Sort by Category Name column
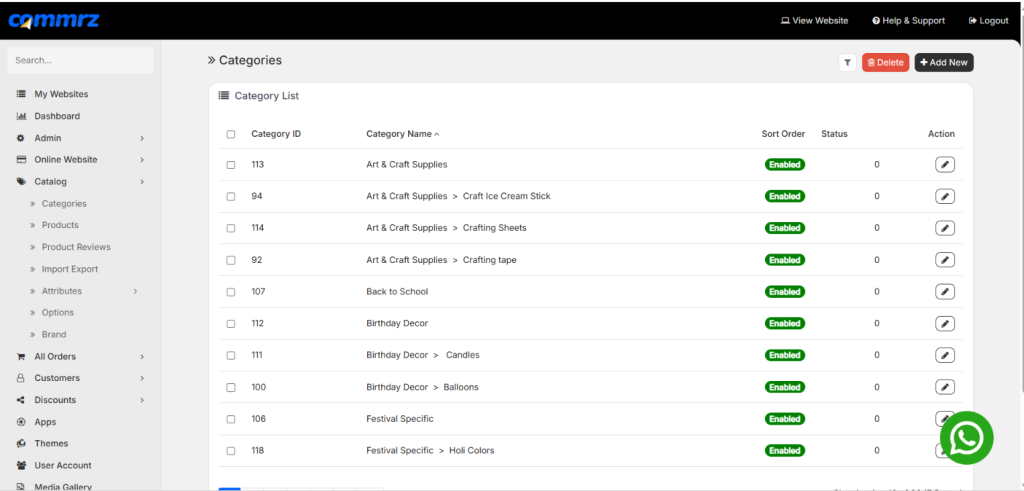 coord(402,134)
